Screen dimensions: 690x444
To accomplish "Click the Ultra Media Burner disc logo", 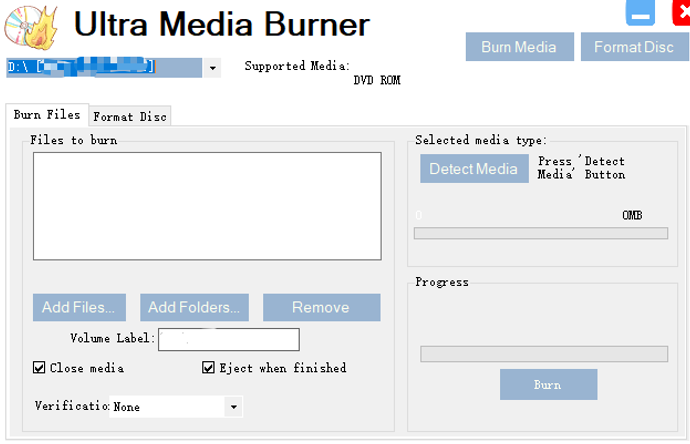I will [x=31, y=26].
